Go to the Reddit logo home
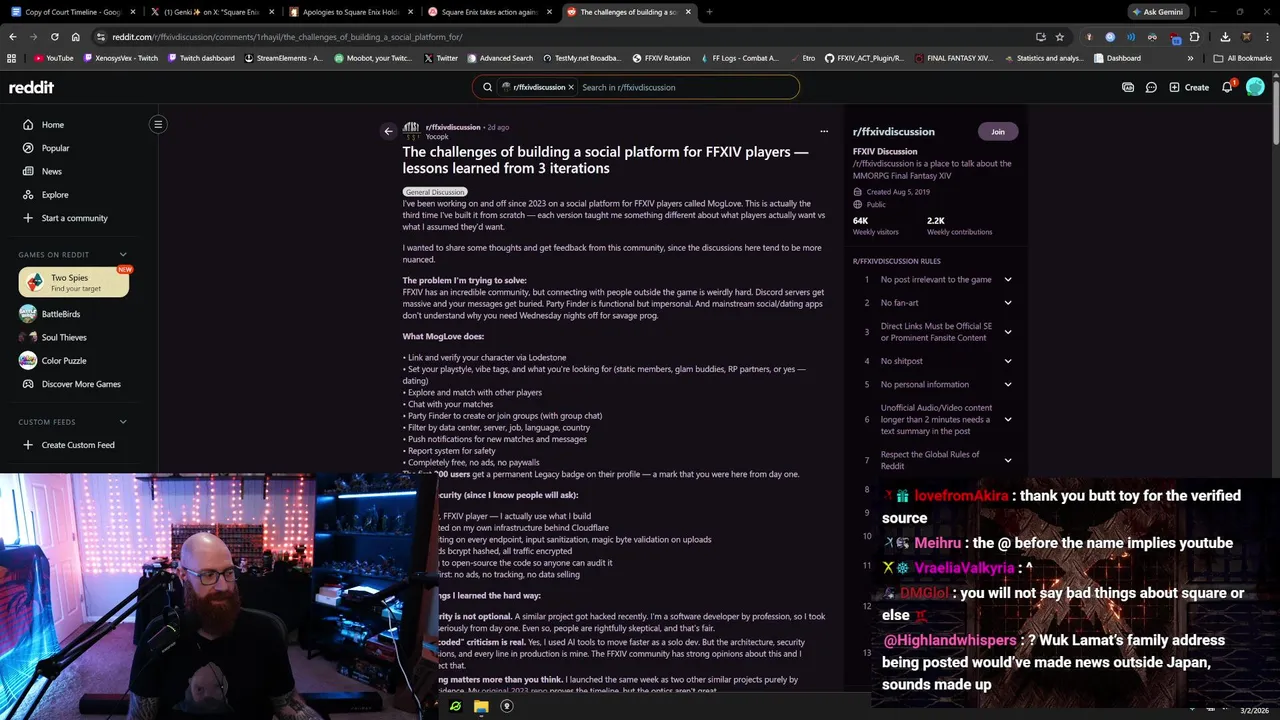Viewport: 1280px width, 720px height. click(x=31, y=87)
